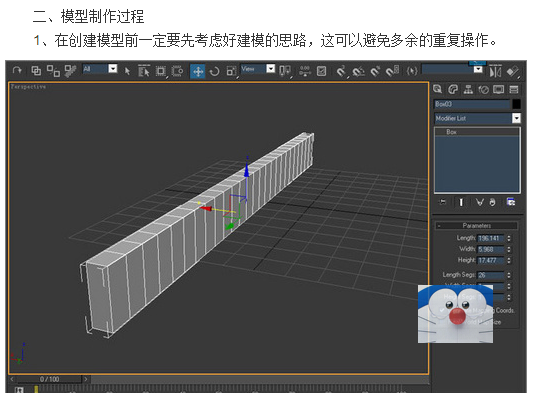Toggle the keyboard shortcut override icon

(321, 71)
